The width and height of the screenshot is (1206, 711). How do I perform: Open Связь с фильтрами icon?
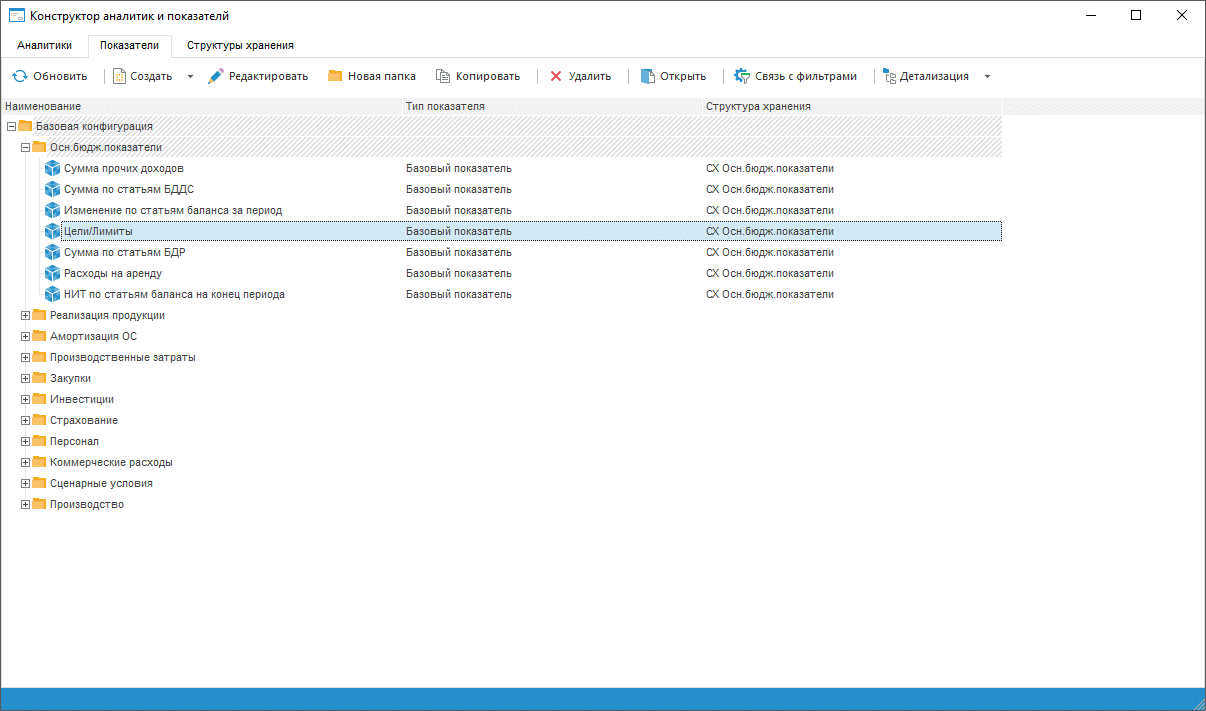(x=742, y=76)
